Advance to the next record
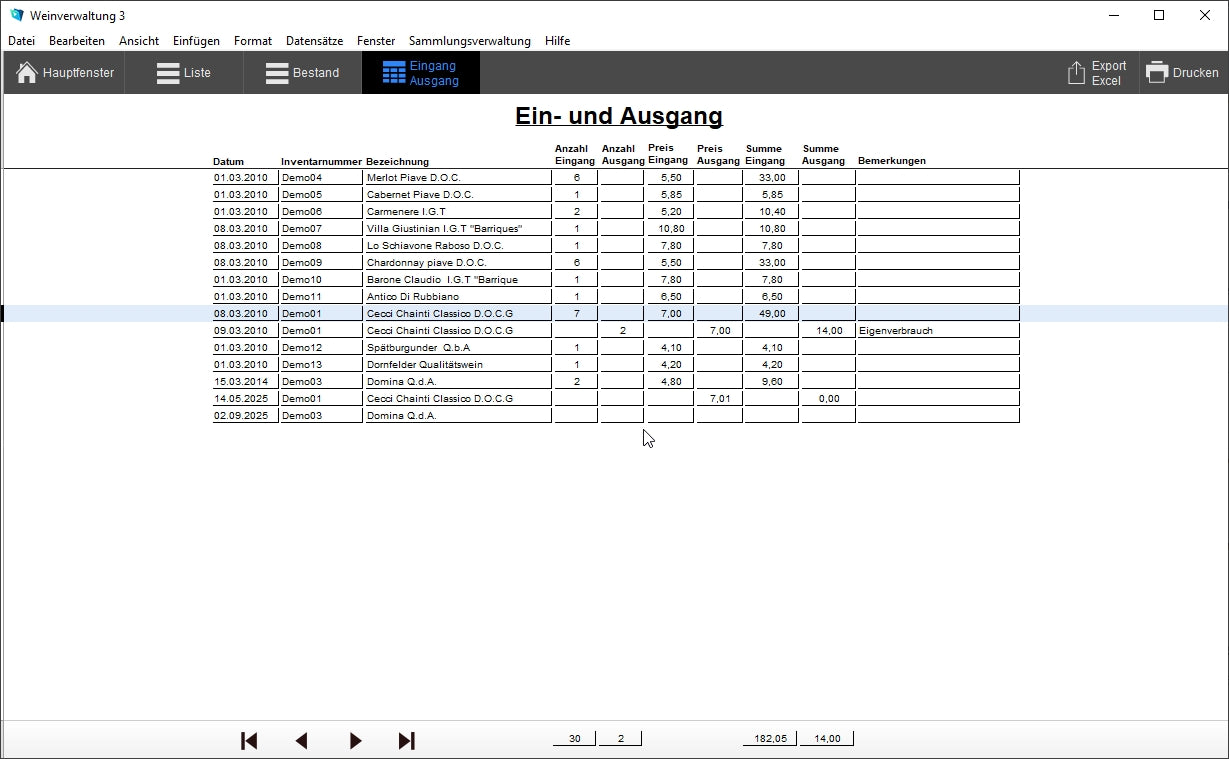 click(x=355, y=740)
